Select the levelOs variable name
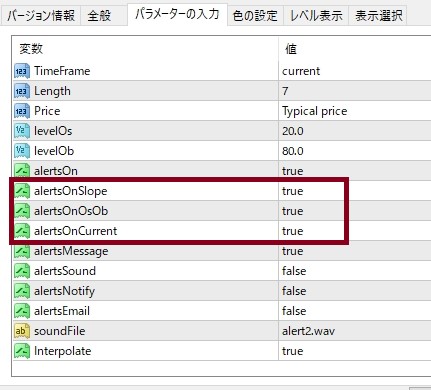Image resolution: width=431 pixels, height=390 pixels. coord(53,131)
